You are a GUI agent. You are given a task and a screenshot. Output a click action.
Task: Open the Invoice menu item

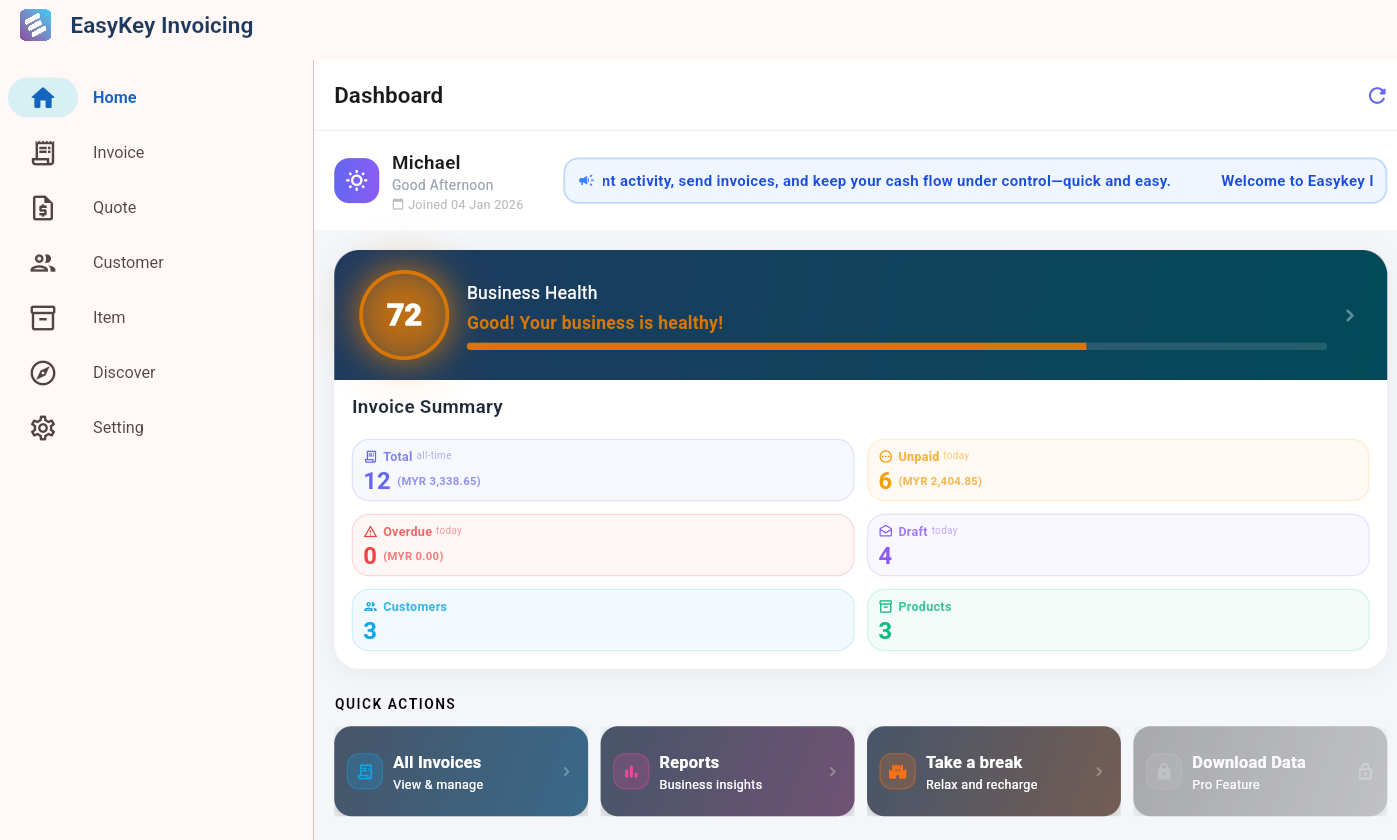click(158, 152)
